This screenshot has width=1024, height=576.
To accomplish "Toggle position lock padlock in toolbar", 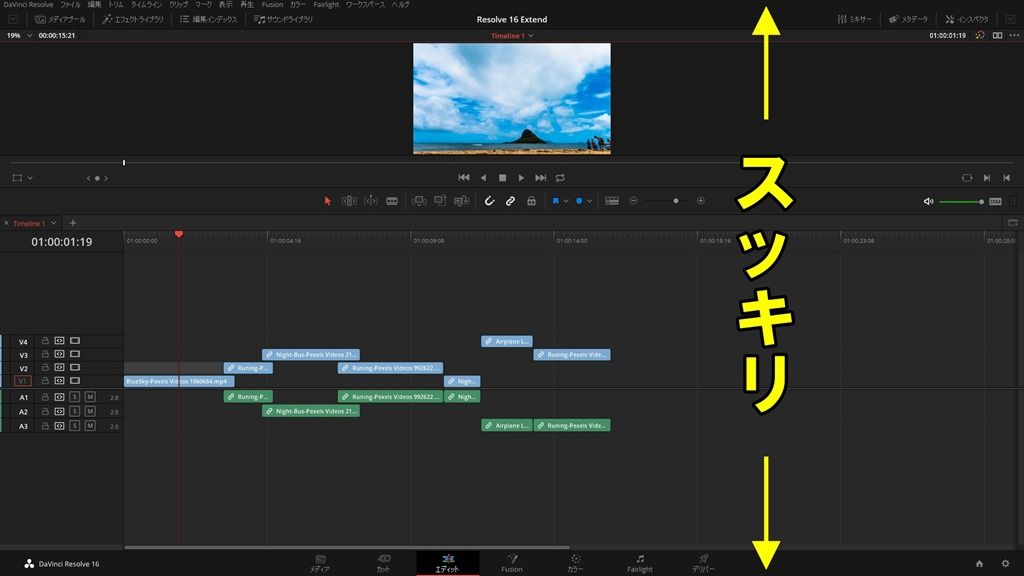I will 532,201.
